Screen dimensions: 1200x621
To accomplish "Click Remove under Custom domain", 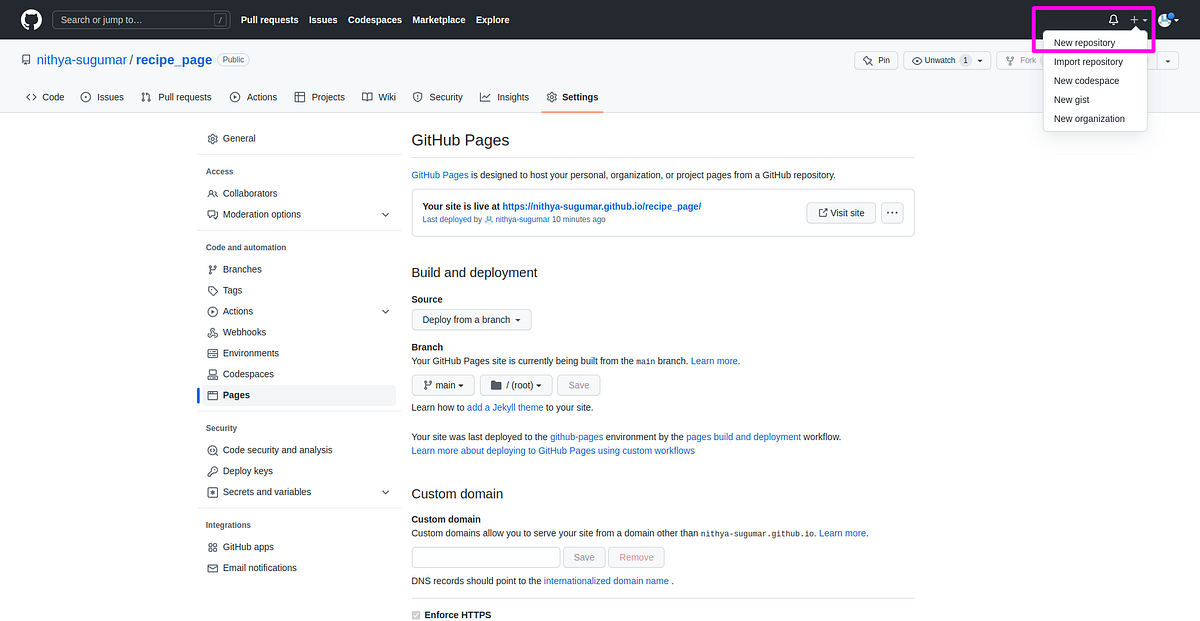I will pos(636,557).
